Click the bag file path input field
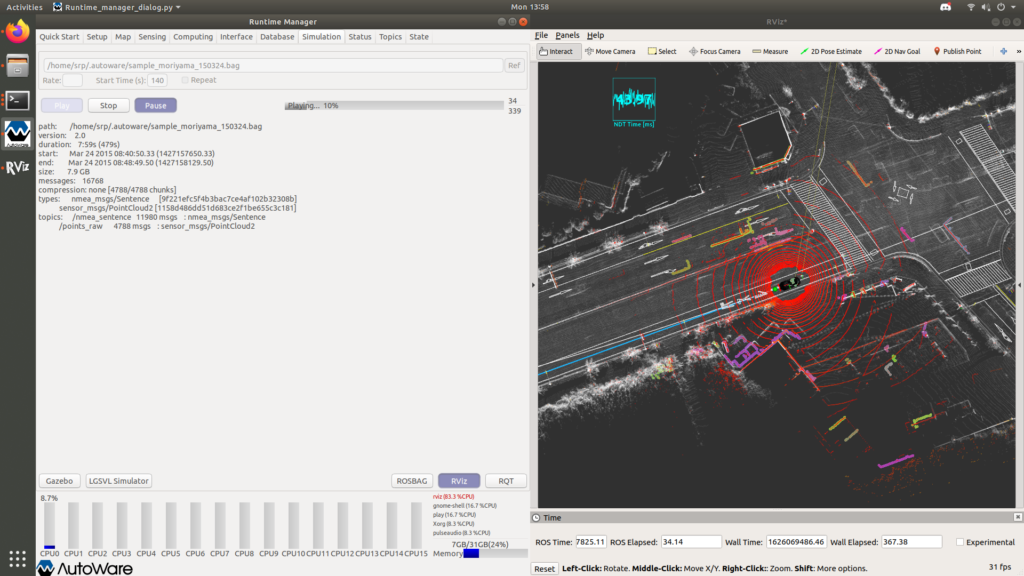 point(273,65)
